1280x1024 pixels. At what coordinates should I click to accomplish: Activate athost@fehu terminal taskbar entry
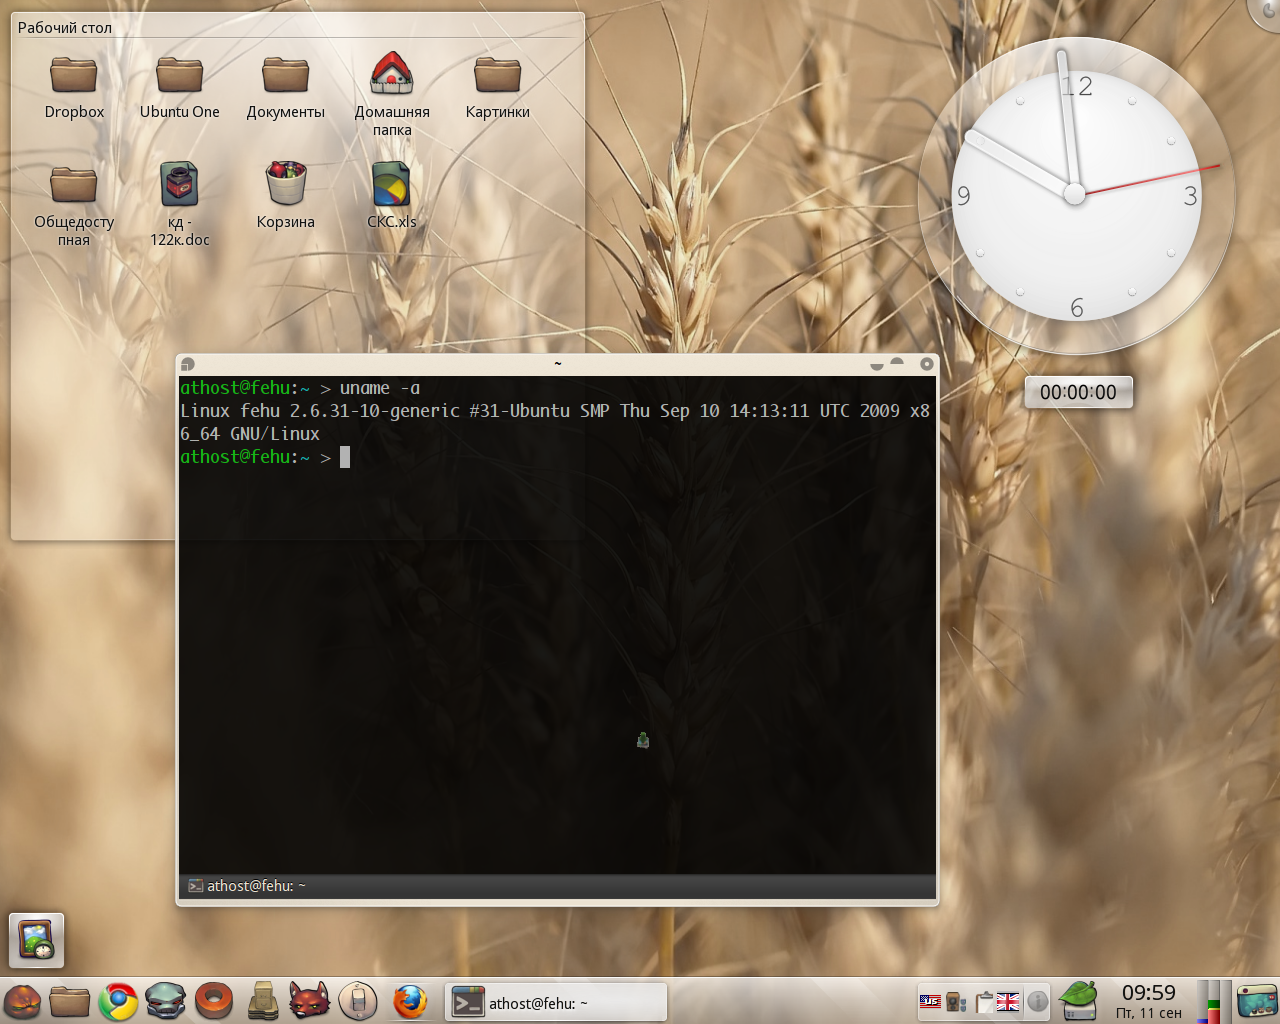[556, 1002]
